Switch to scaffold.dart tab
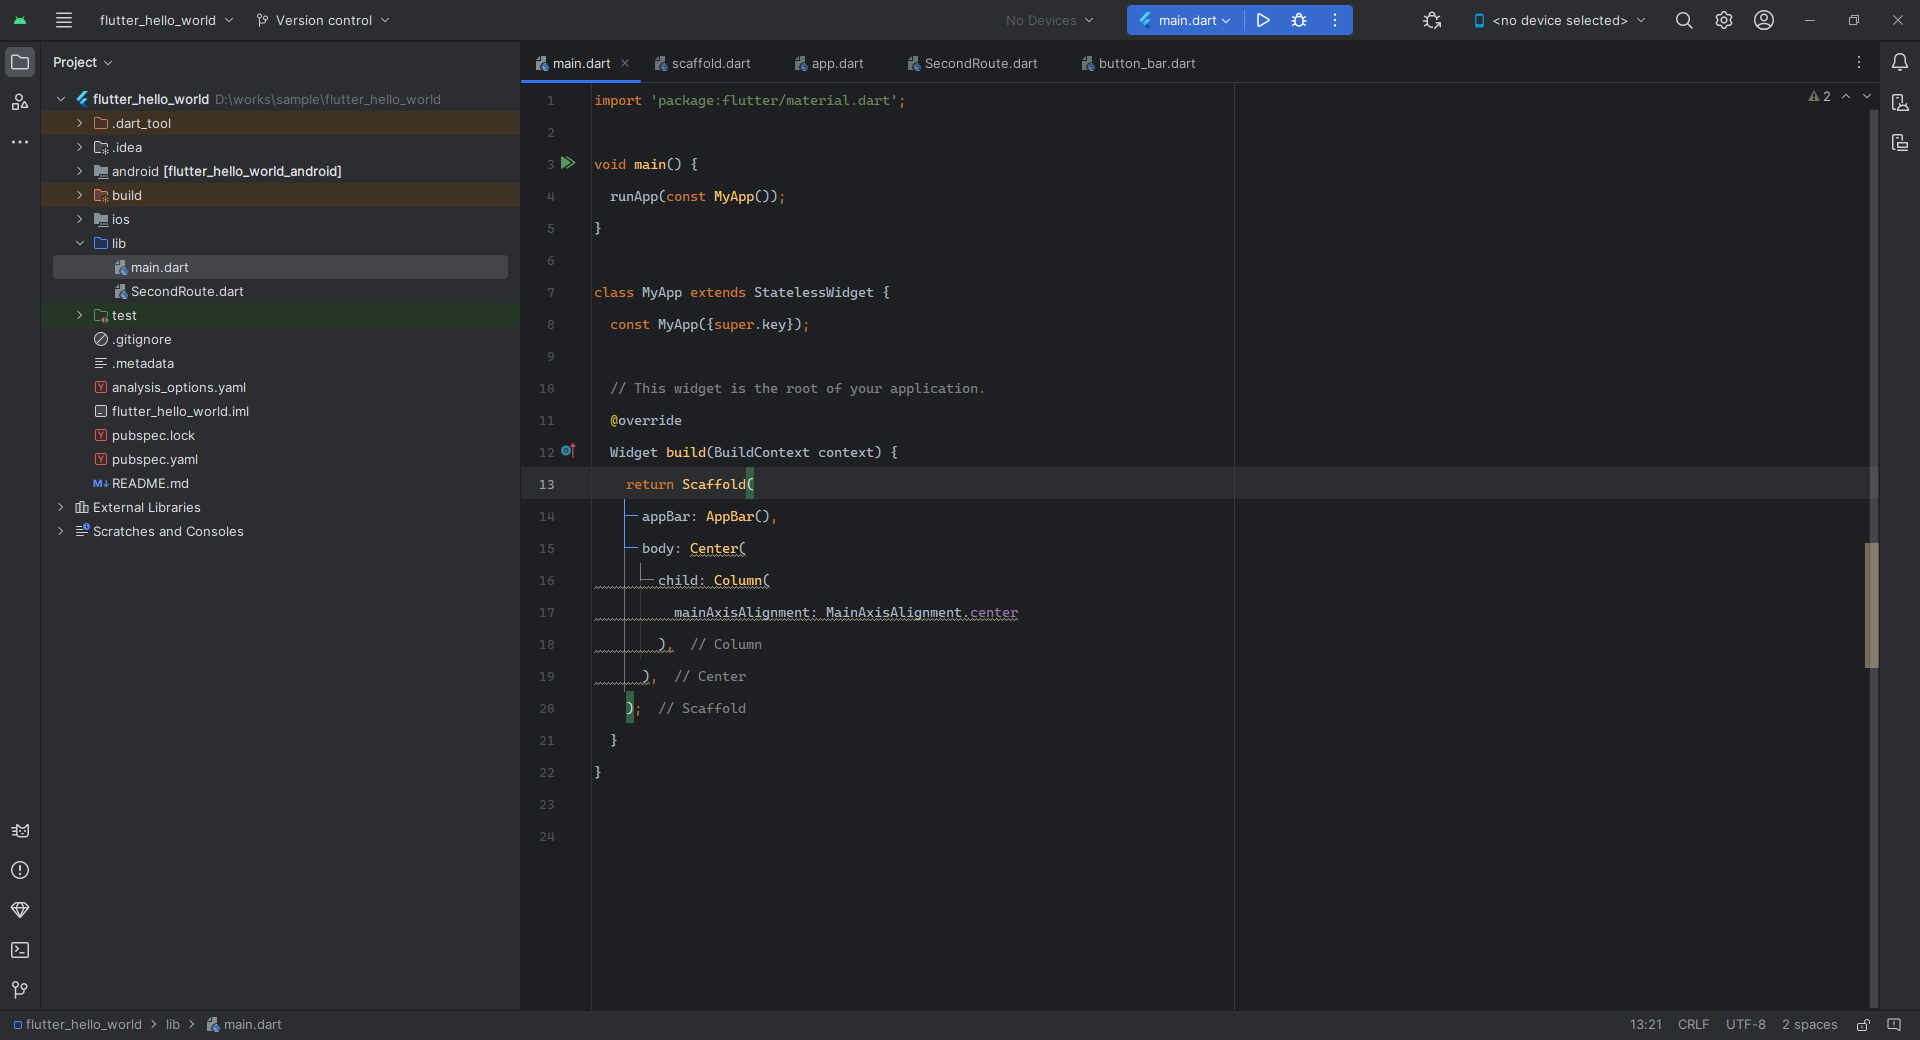Image resolution: width=1920 pixels, height=1040 pixels. click(x=703, y=63)
